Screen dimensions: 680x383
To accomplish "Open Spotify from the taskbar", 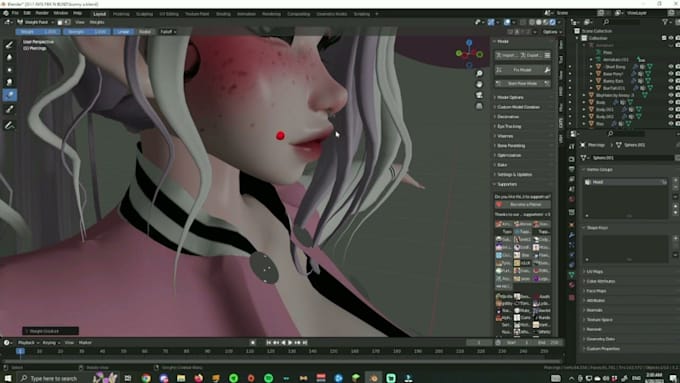I will point(268,378).
